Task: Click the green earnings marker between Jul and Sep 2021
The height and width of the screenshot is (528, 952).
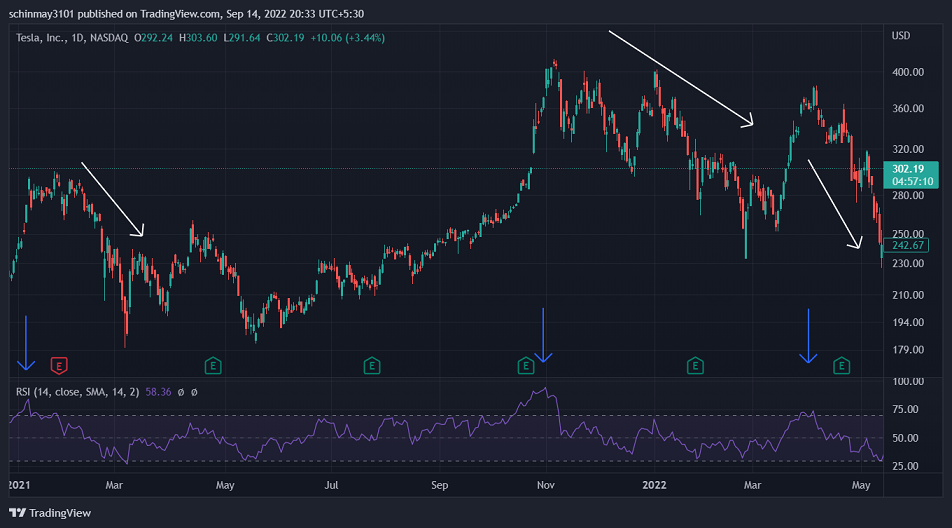Action: [372, 366]
